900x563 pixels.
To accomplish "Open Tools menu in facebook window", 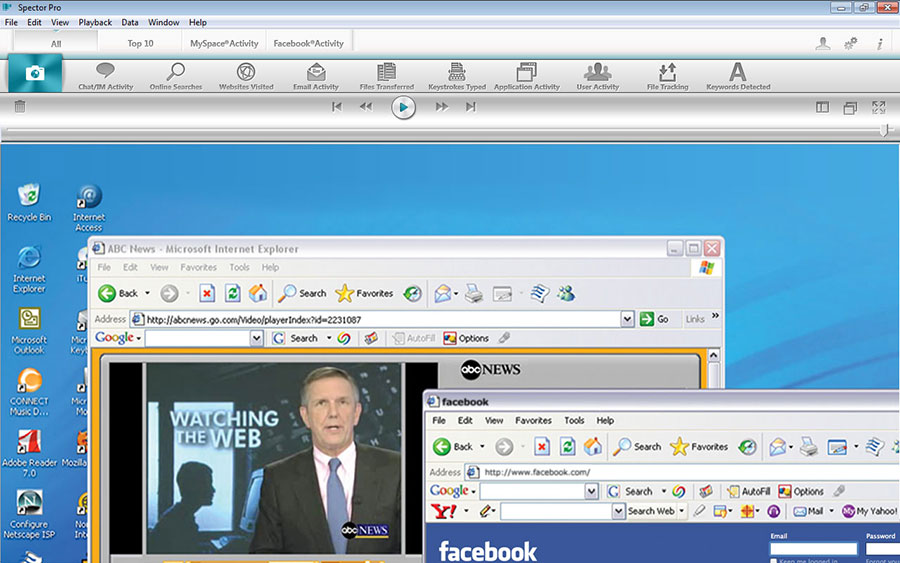I will click(x=574, y=421).
